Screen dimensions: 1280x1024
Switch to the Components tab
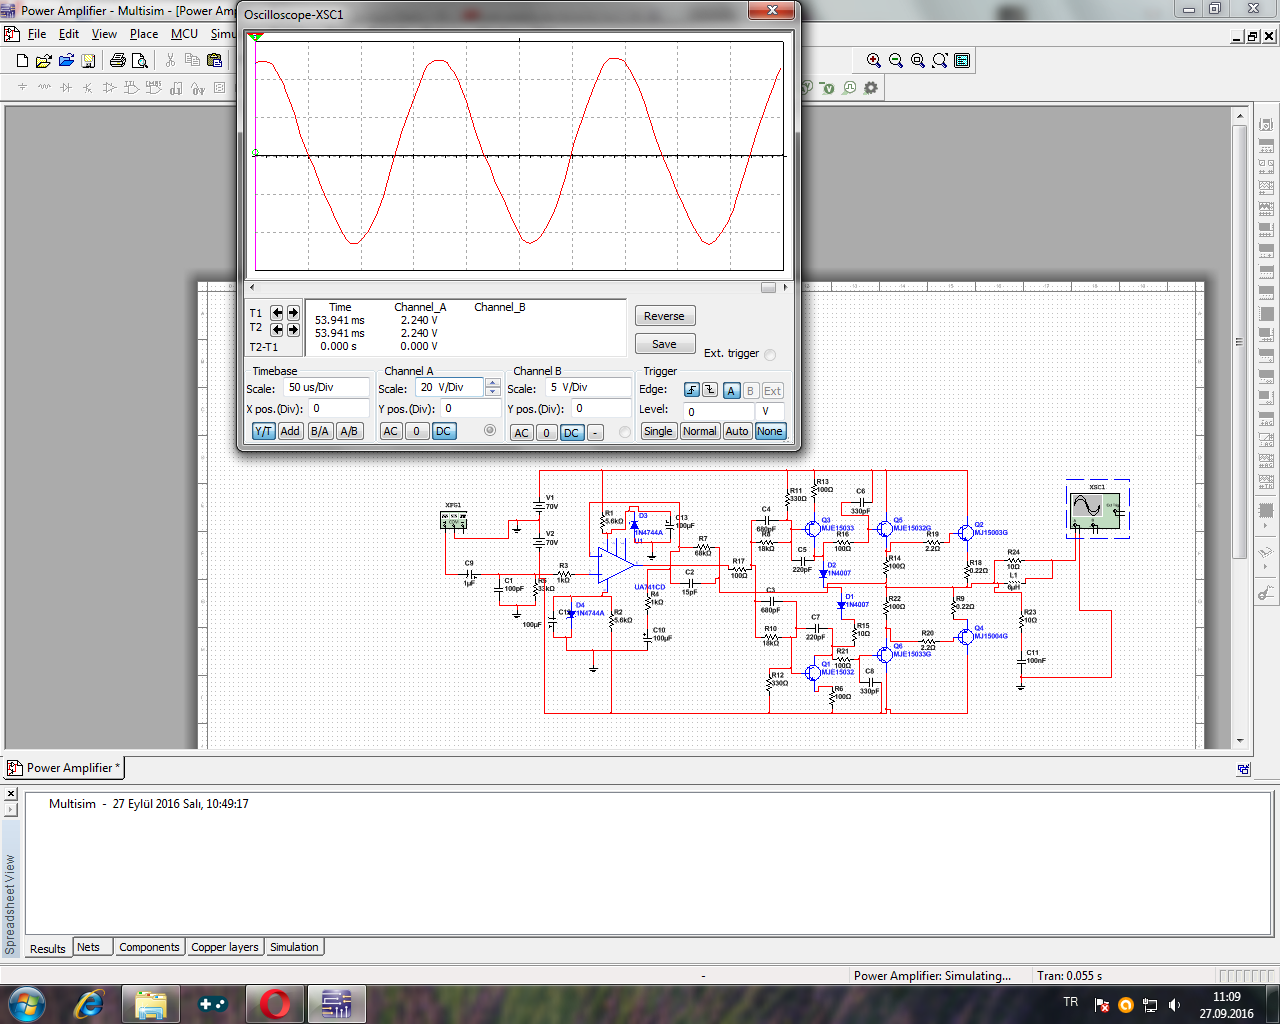click(149, 947)
